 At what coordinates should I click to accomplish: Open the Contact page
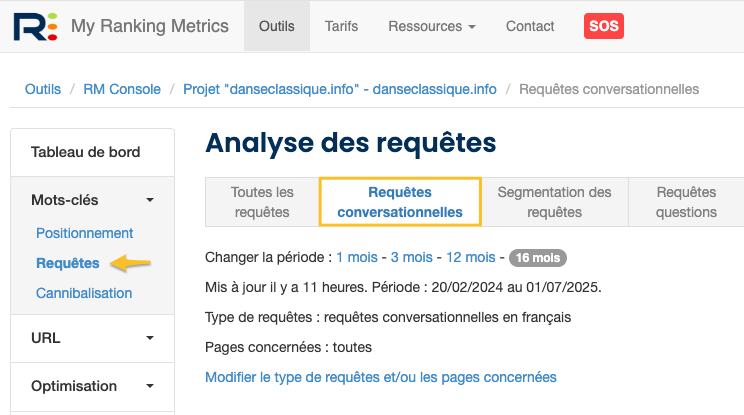point(530,26)
